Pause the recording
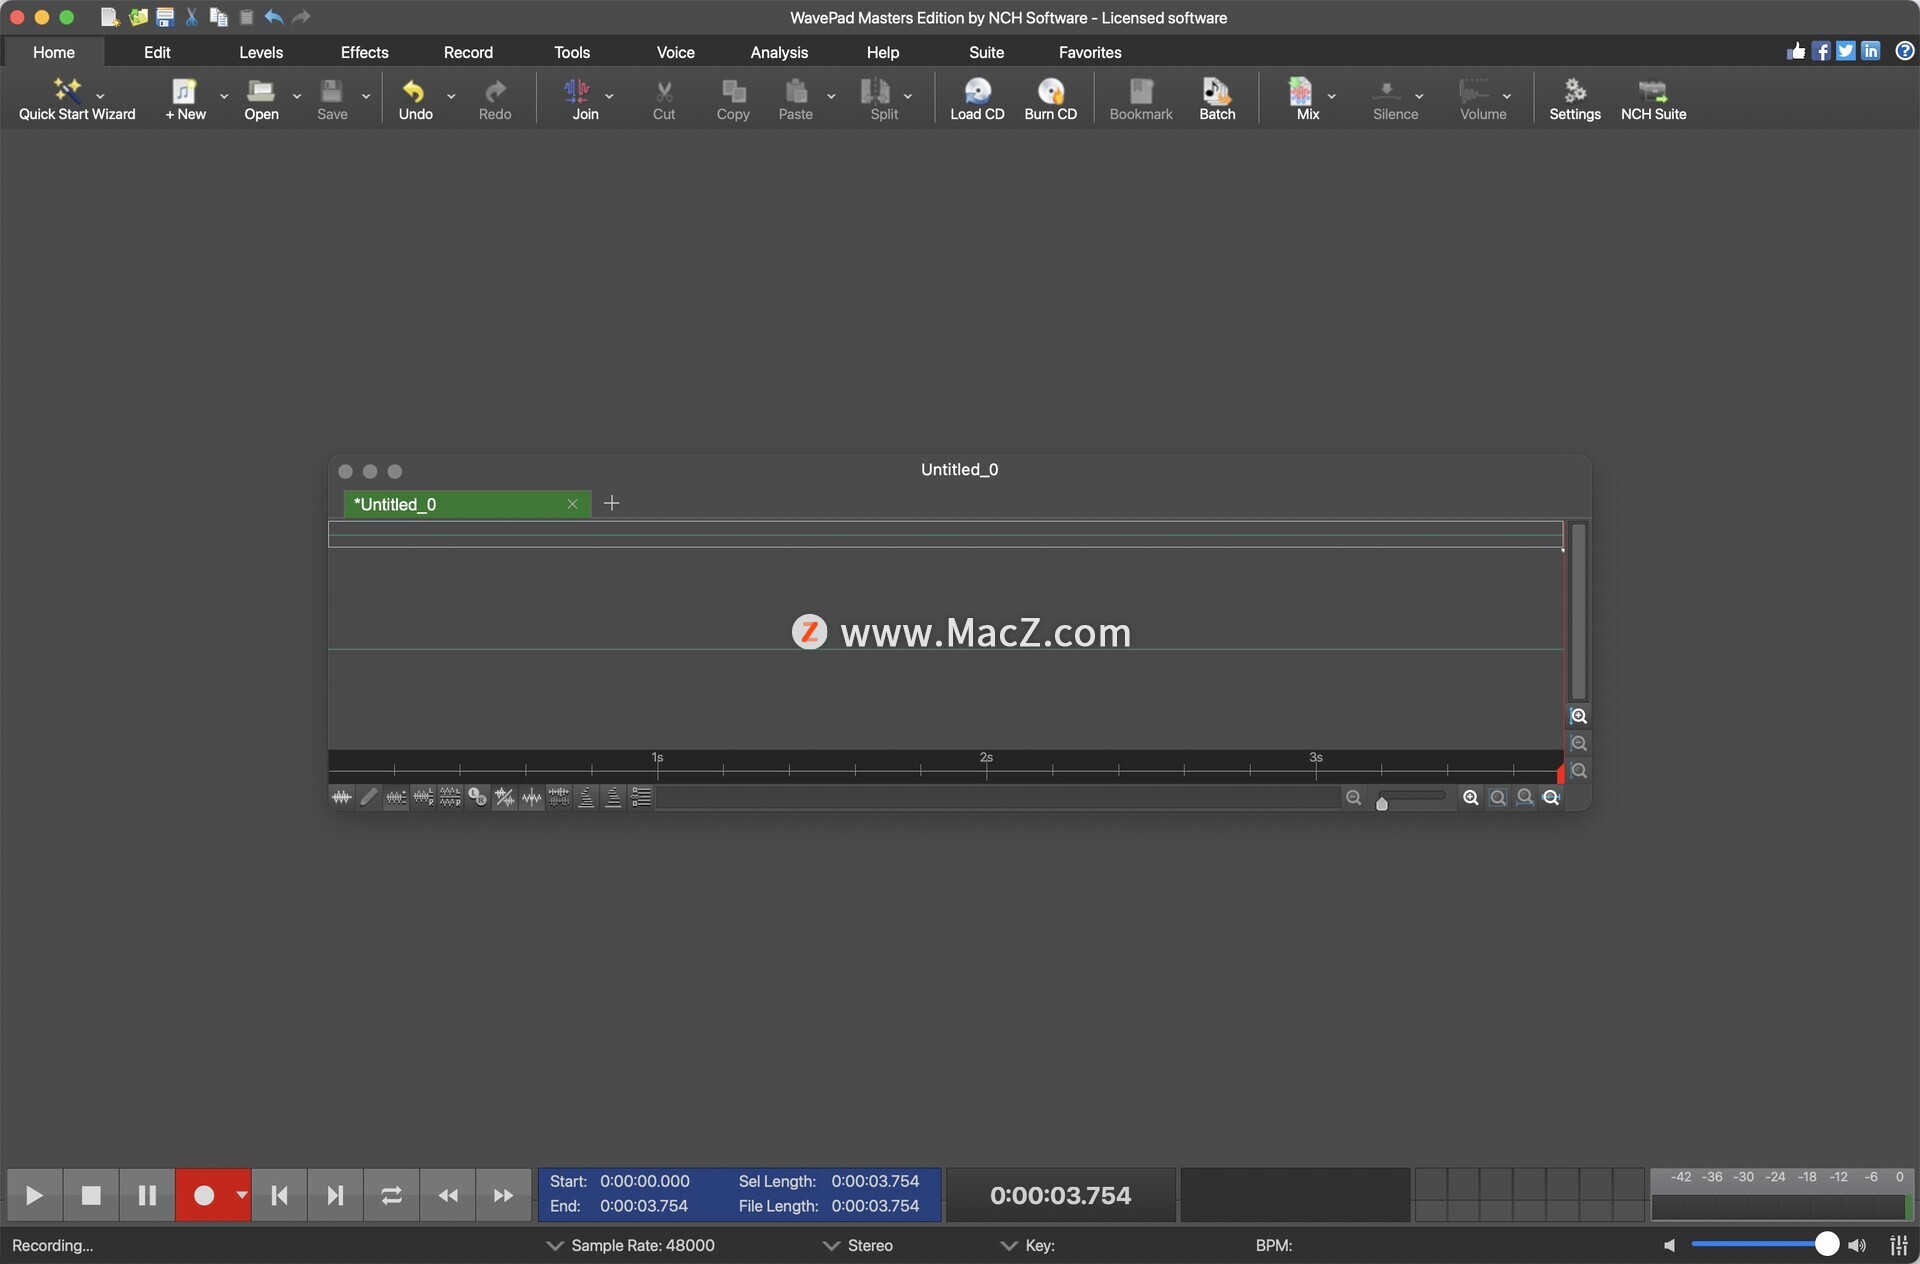Screen dimensions: 1920x1264 click(x=147, y=1195)
